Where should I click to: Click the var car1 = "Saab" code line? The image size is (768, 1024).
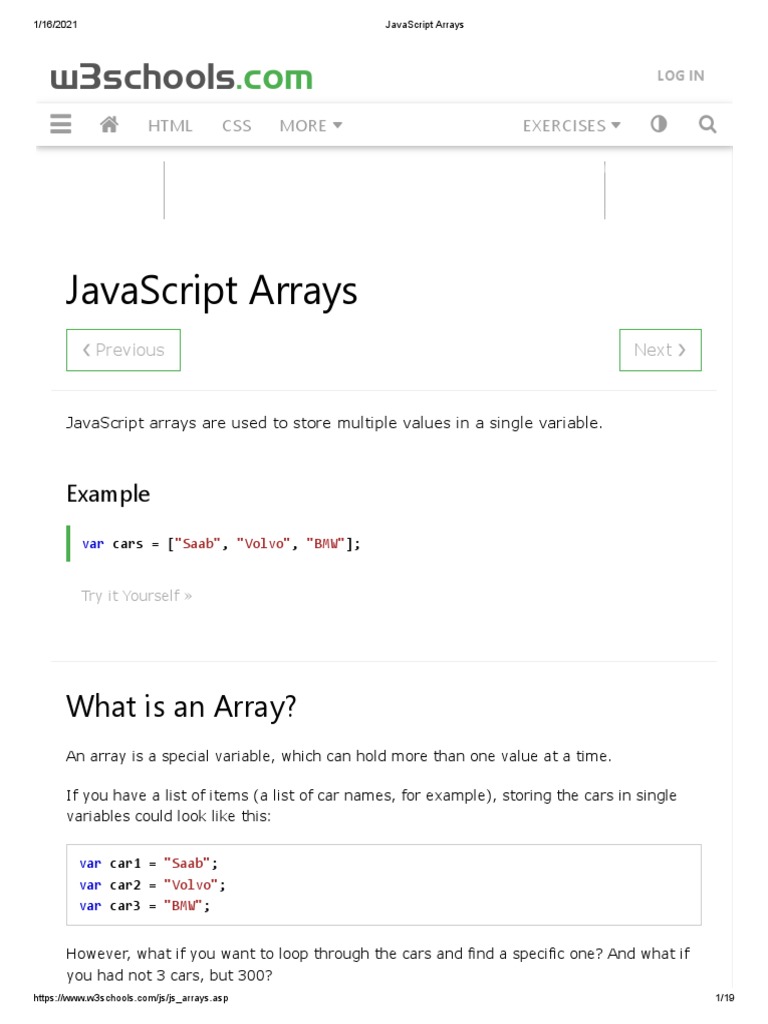pyautogui.click(x=148, y=863)
